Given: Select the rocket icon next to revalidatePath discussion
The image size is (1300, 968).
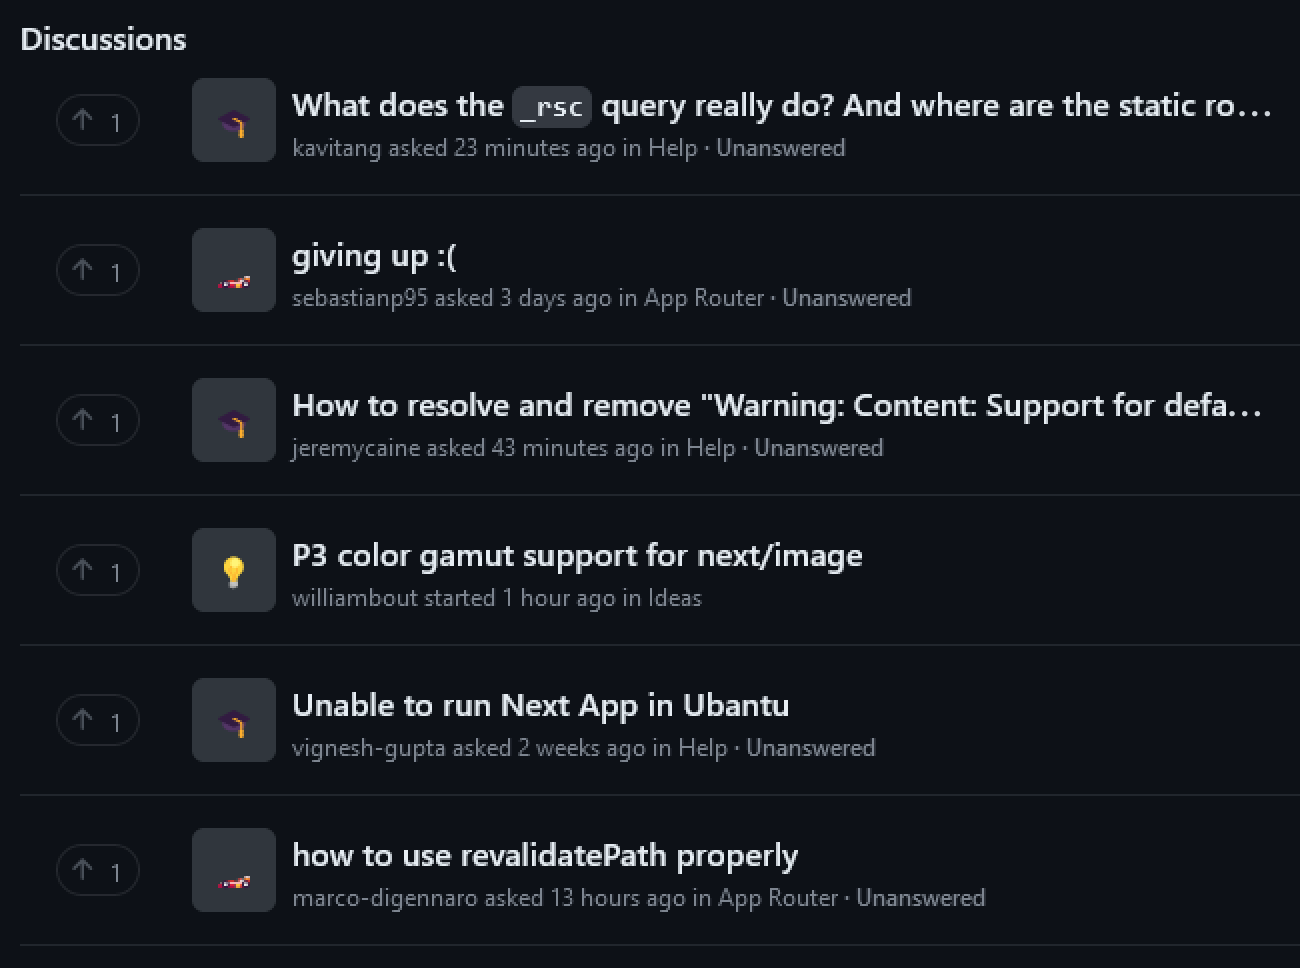Looking at the screenshot, I should point(233,870).
